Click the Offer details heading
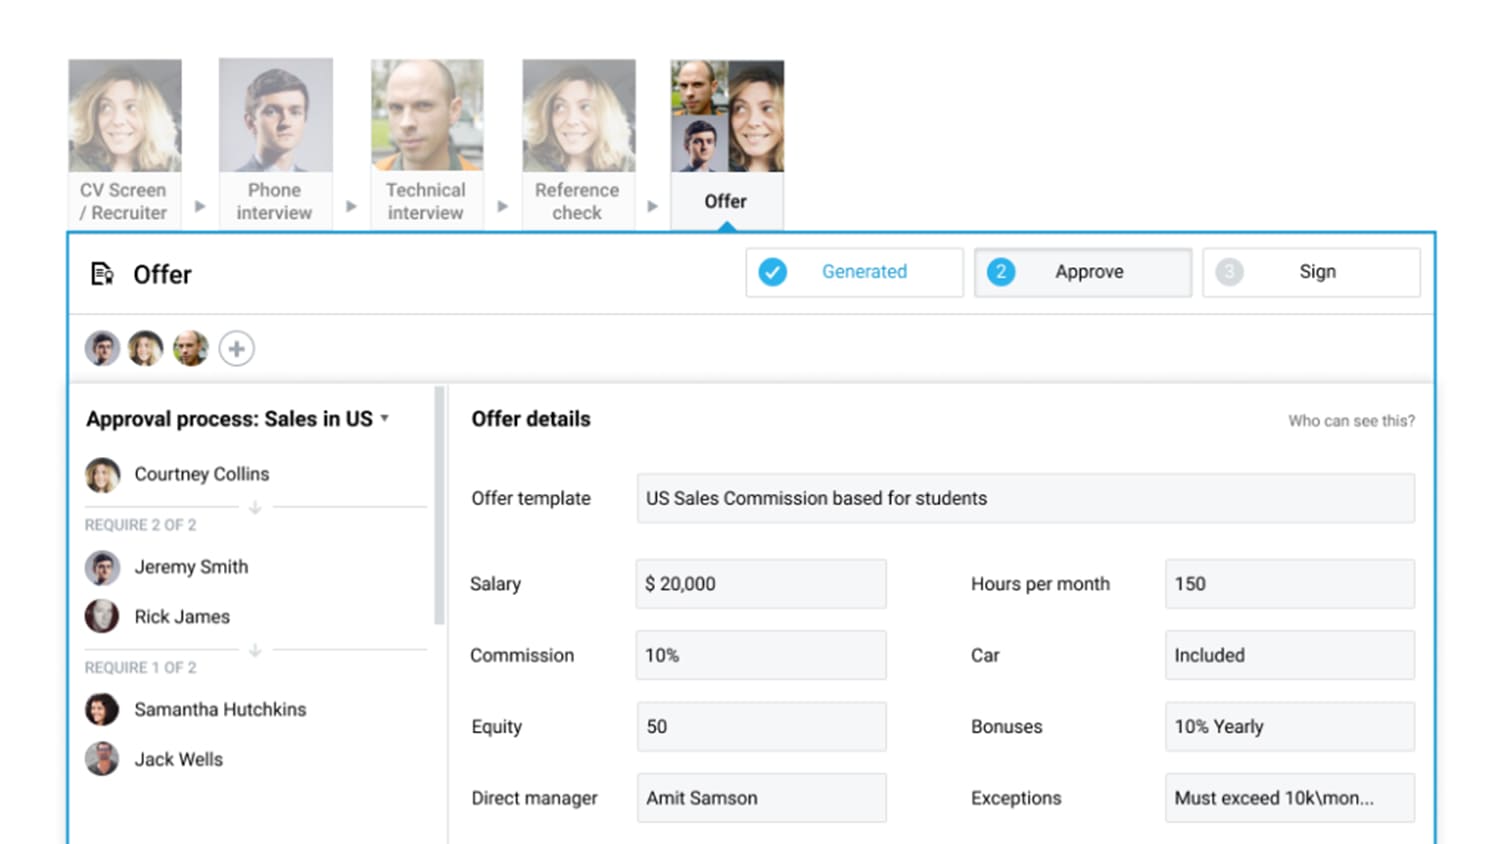 [x=531, y=419]
